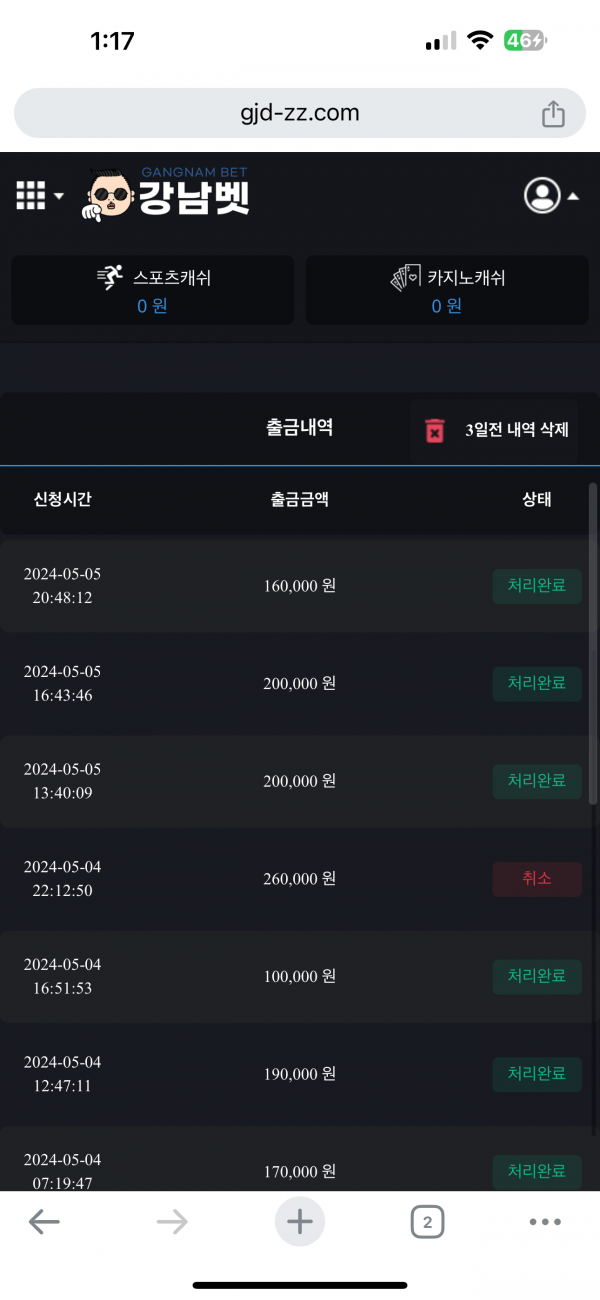This screenshot has height=1300, width=600.
Task: Tap the red trash delete icon
Action: 434,430
